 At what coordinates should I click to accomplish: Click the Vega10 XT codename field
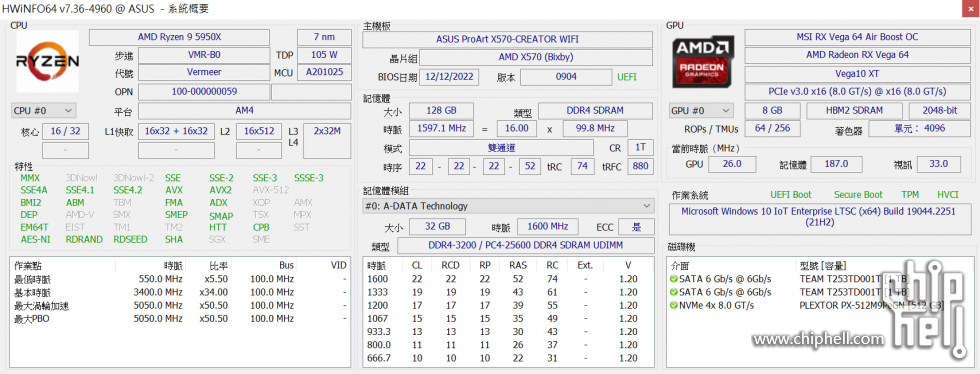pos(857,74)
